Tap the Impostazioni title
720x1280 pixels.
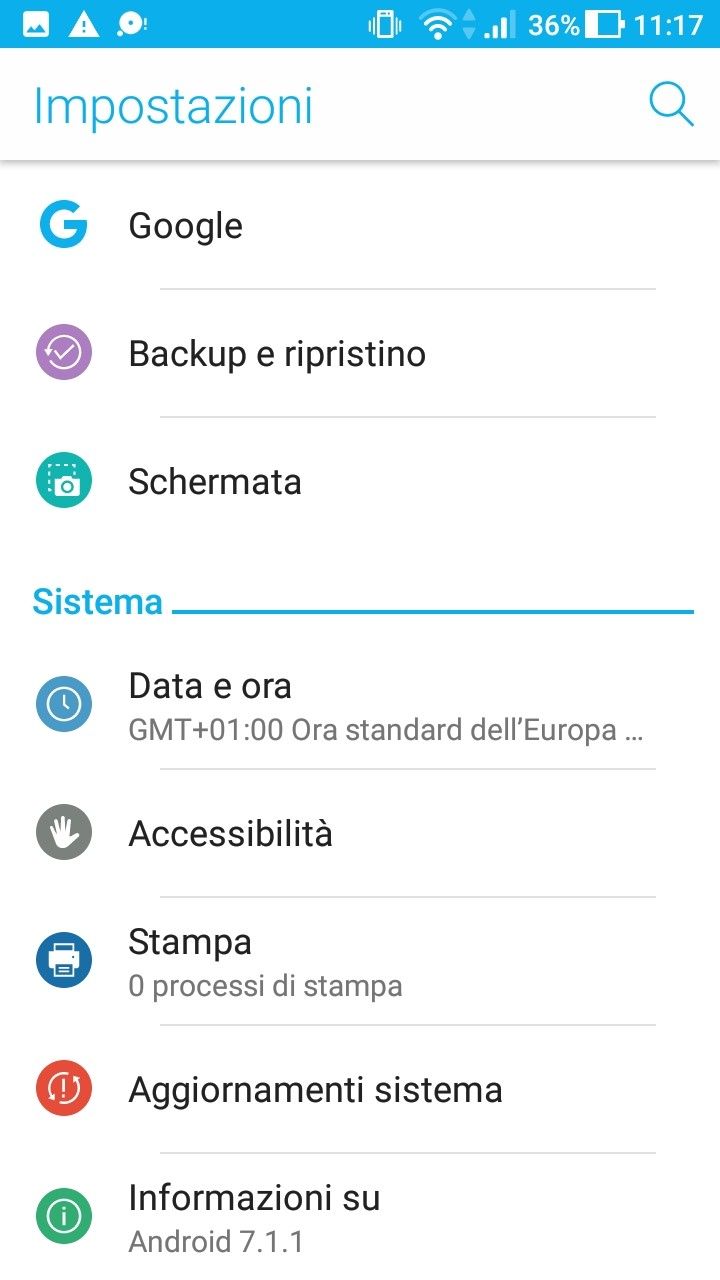173,106
